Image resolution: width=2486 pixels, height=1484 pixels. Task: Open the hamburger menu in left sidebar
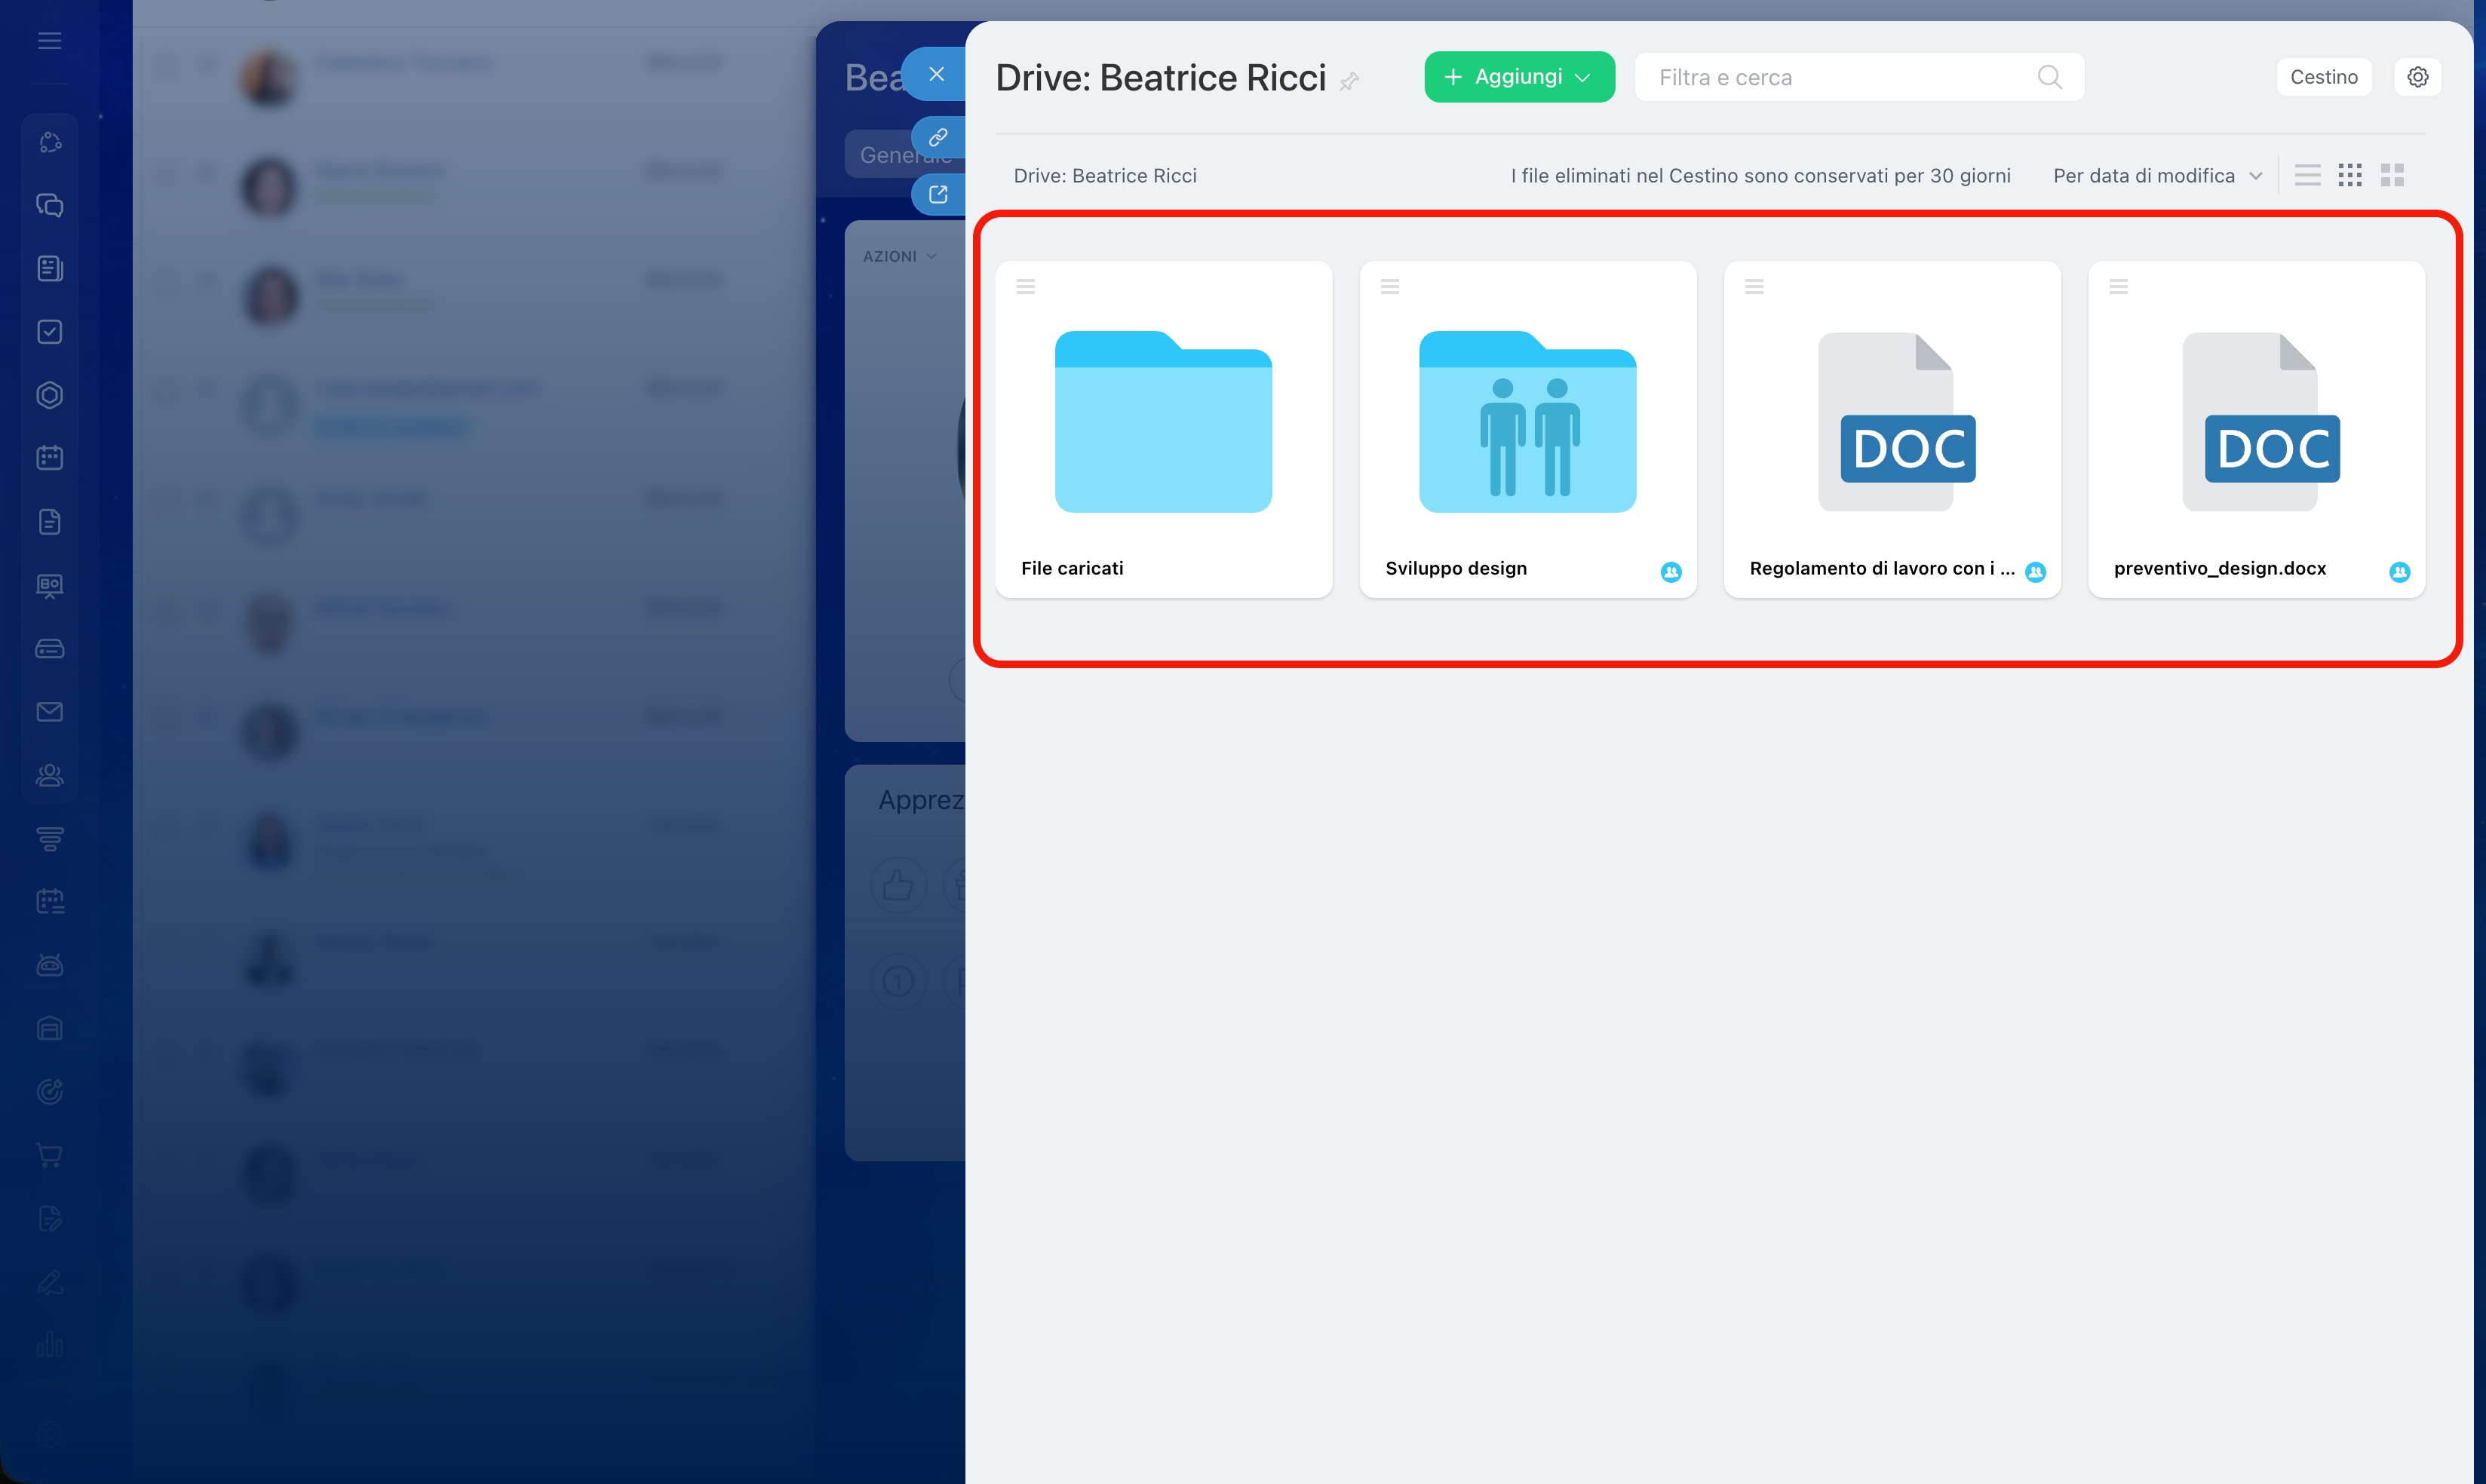click(49, 41)
